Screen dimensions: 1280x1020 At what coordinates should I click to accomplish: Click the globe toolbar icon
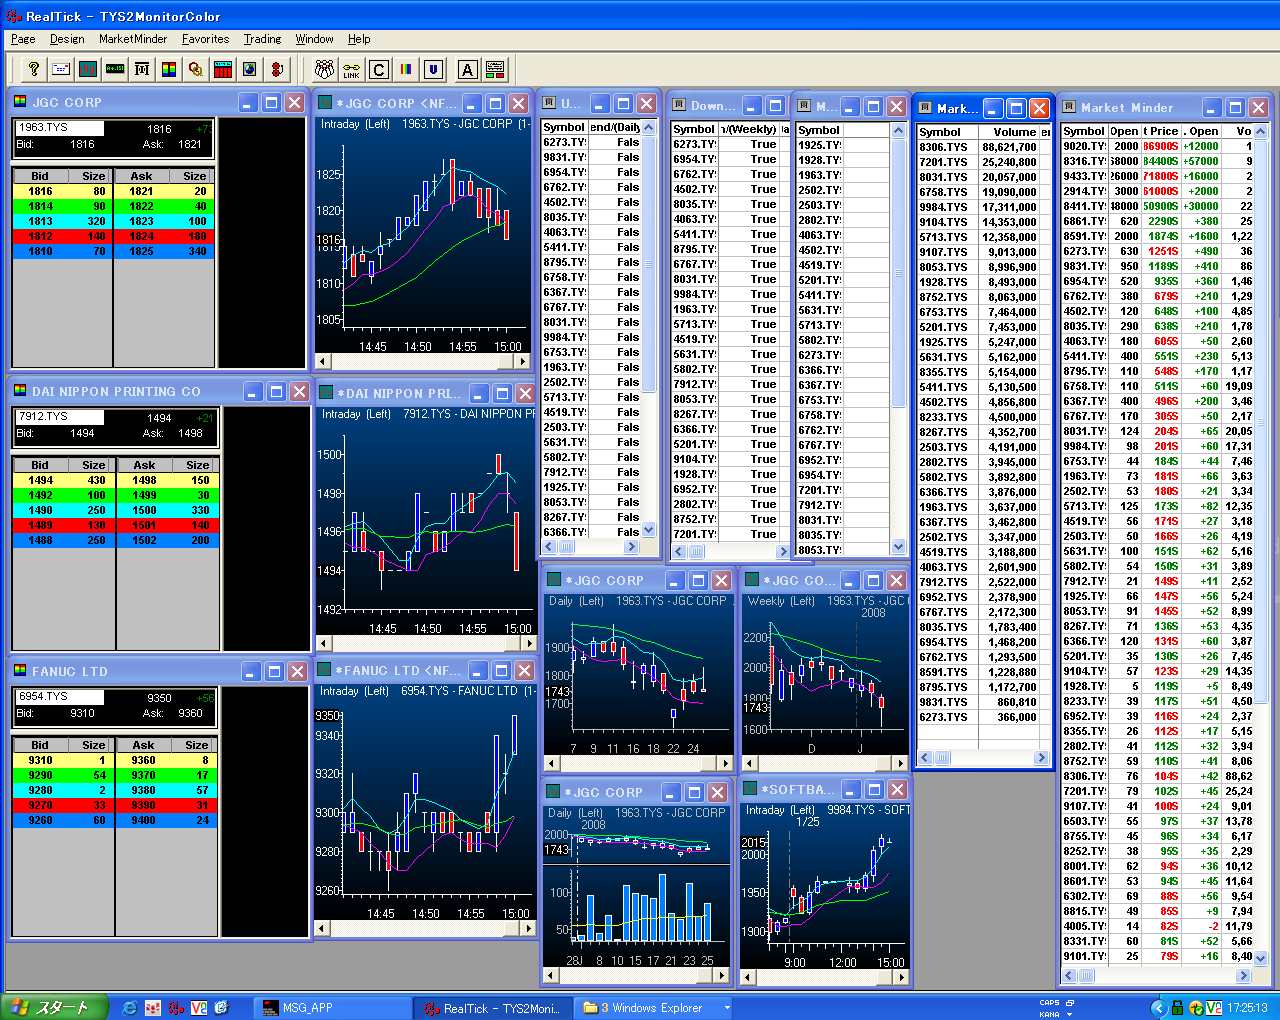[250, 69]
